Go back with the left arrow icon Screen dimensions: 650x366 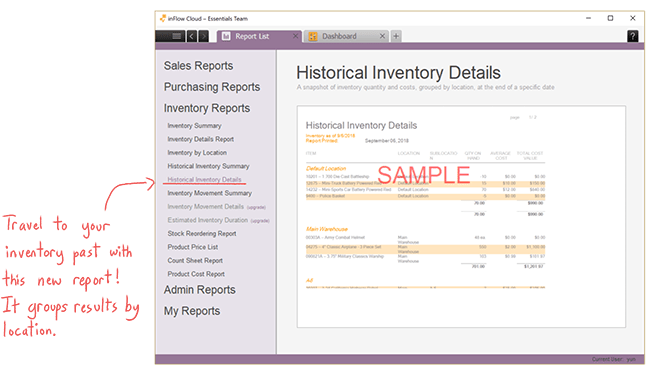click(192, 36)
